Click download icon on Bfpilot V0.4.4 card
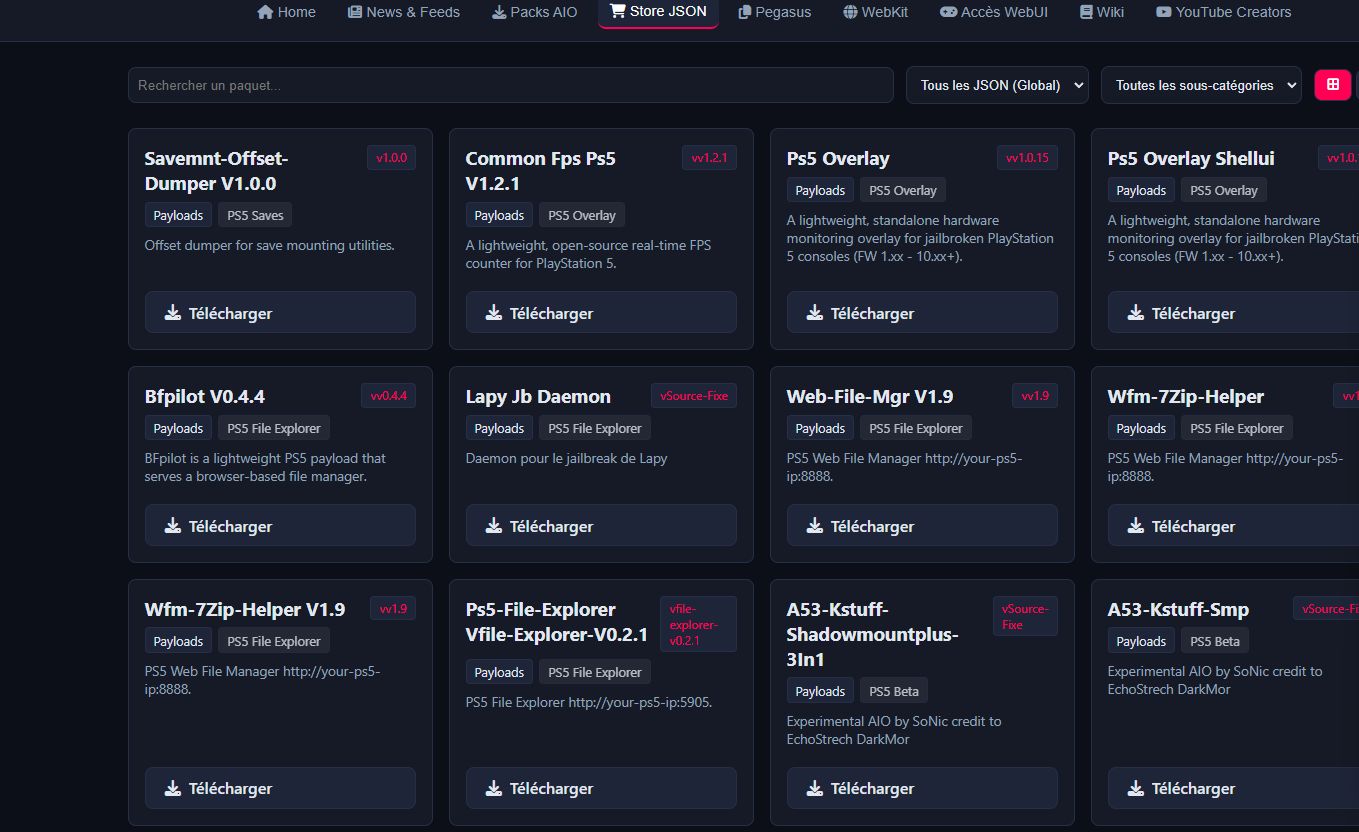Screen dimensions: 1359x832 click(x=172, y=526)
